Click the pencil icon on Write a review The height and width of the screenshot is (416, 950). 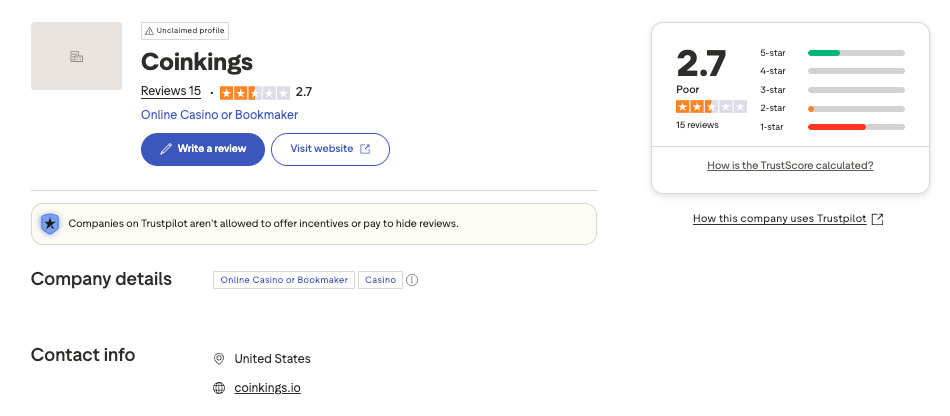[166, 149]
